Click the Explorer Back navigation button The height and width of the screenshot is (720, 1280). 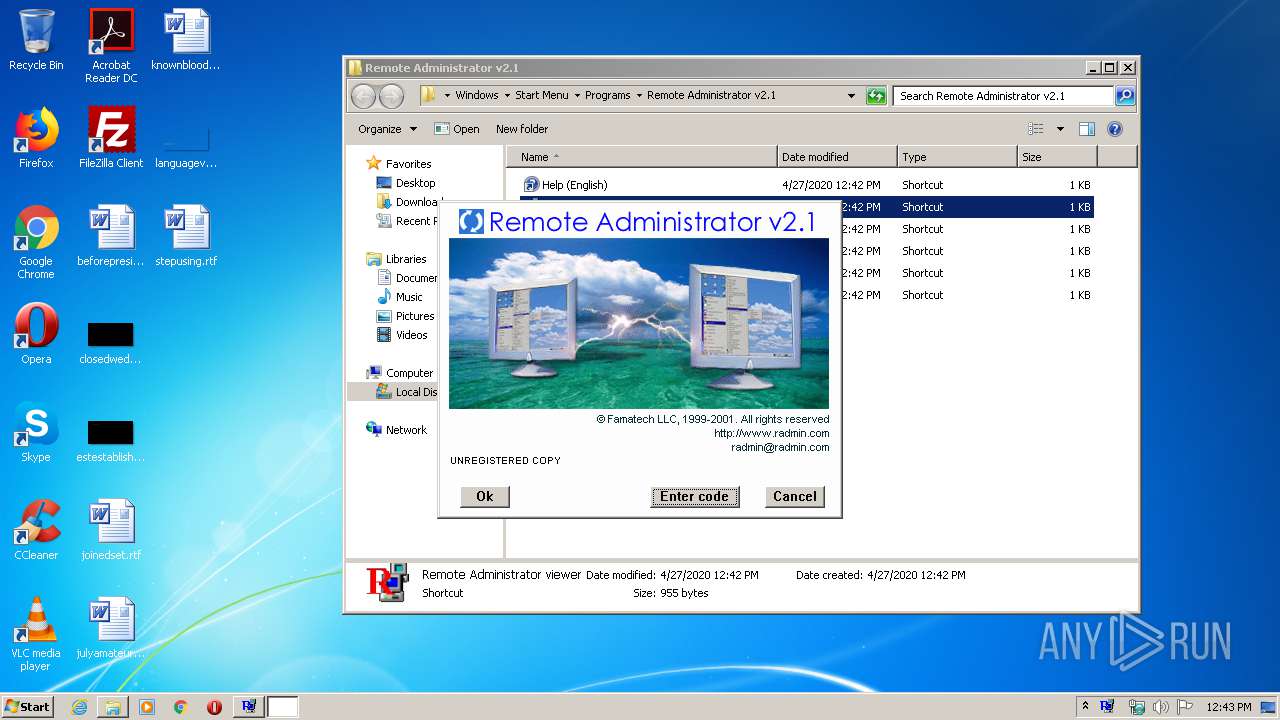[363, 96]
